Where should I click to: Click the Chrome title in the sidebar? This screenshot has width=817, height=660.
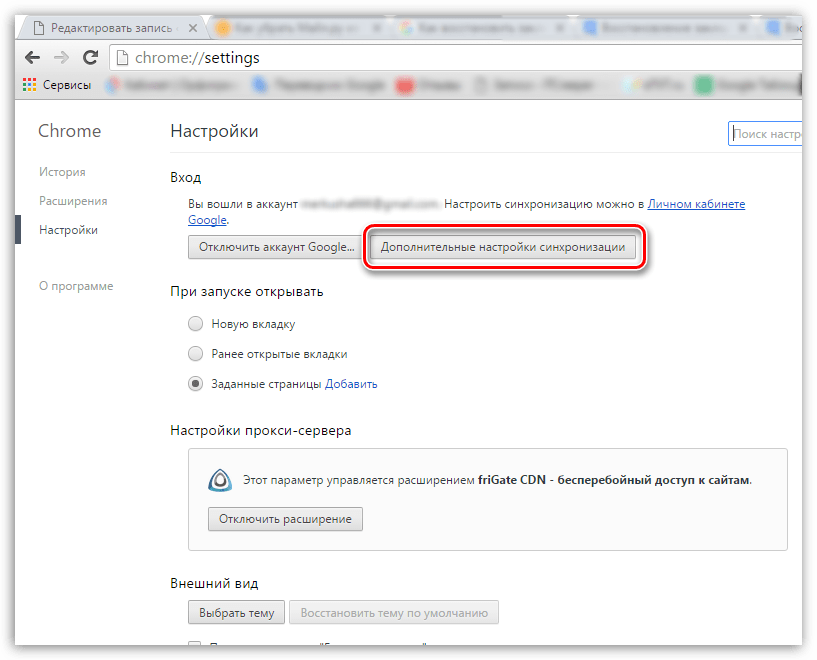click(69, 131)
